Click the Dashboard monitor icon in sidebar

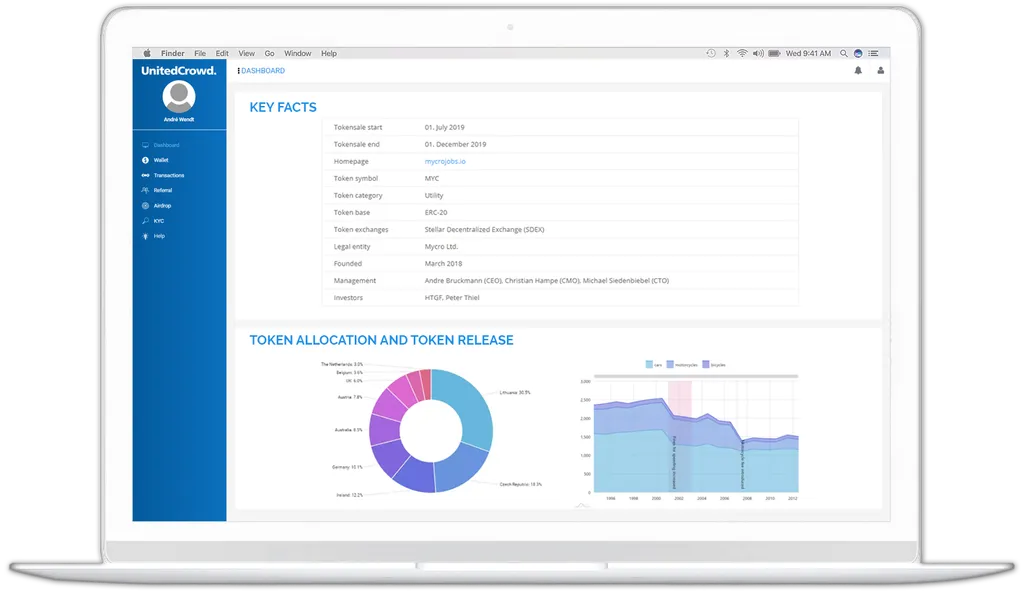[145, 145]
